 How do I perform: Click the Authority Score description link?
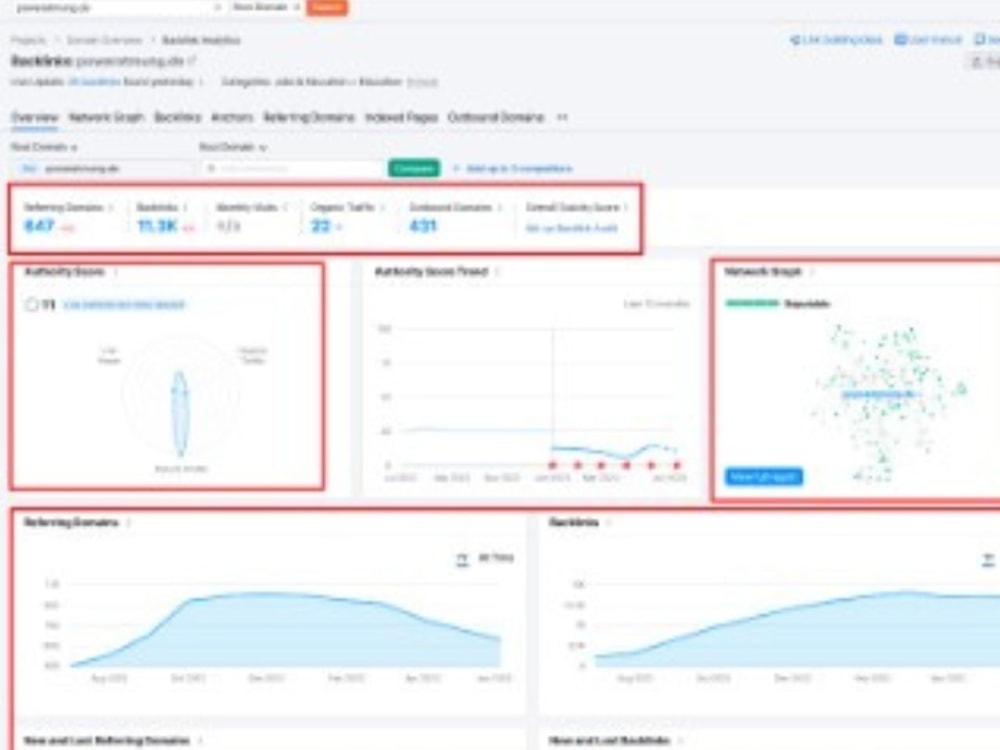pyautogui.click(x=124, y=305)
